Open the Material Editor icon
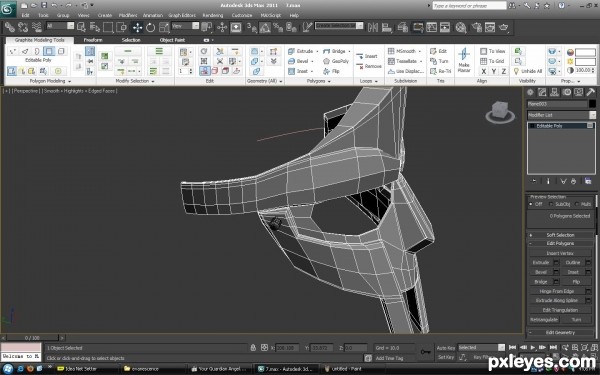The width and height of the screenshot is (600, 375). click(461, 27)
